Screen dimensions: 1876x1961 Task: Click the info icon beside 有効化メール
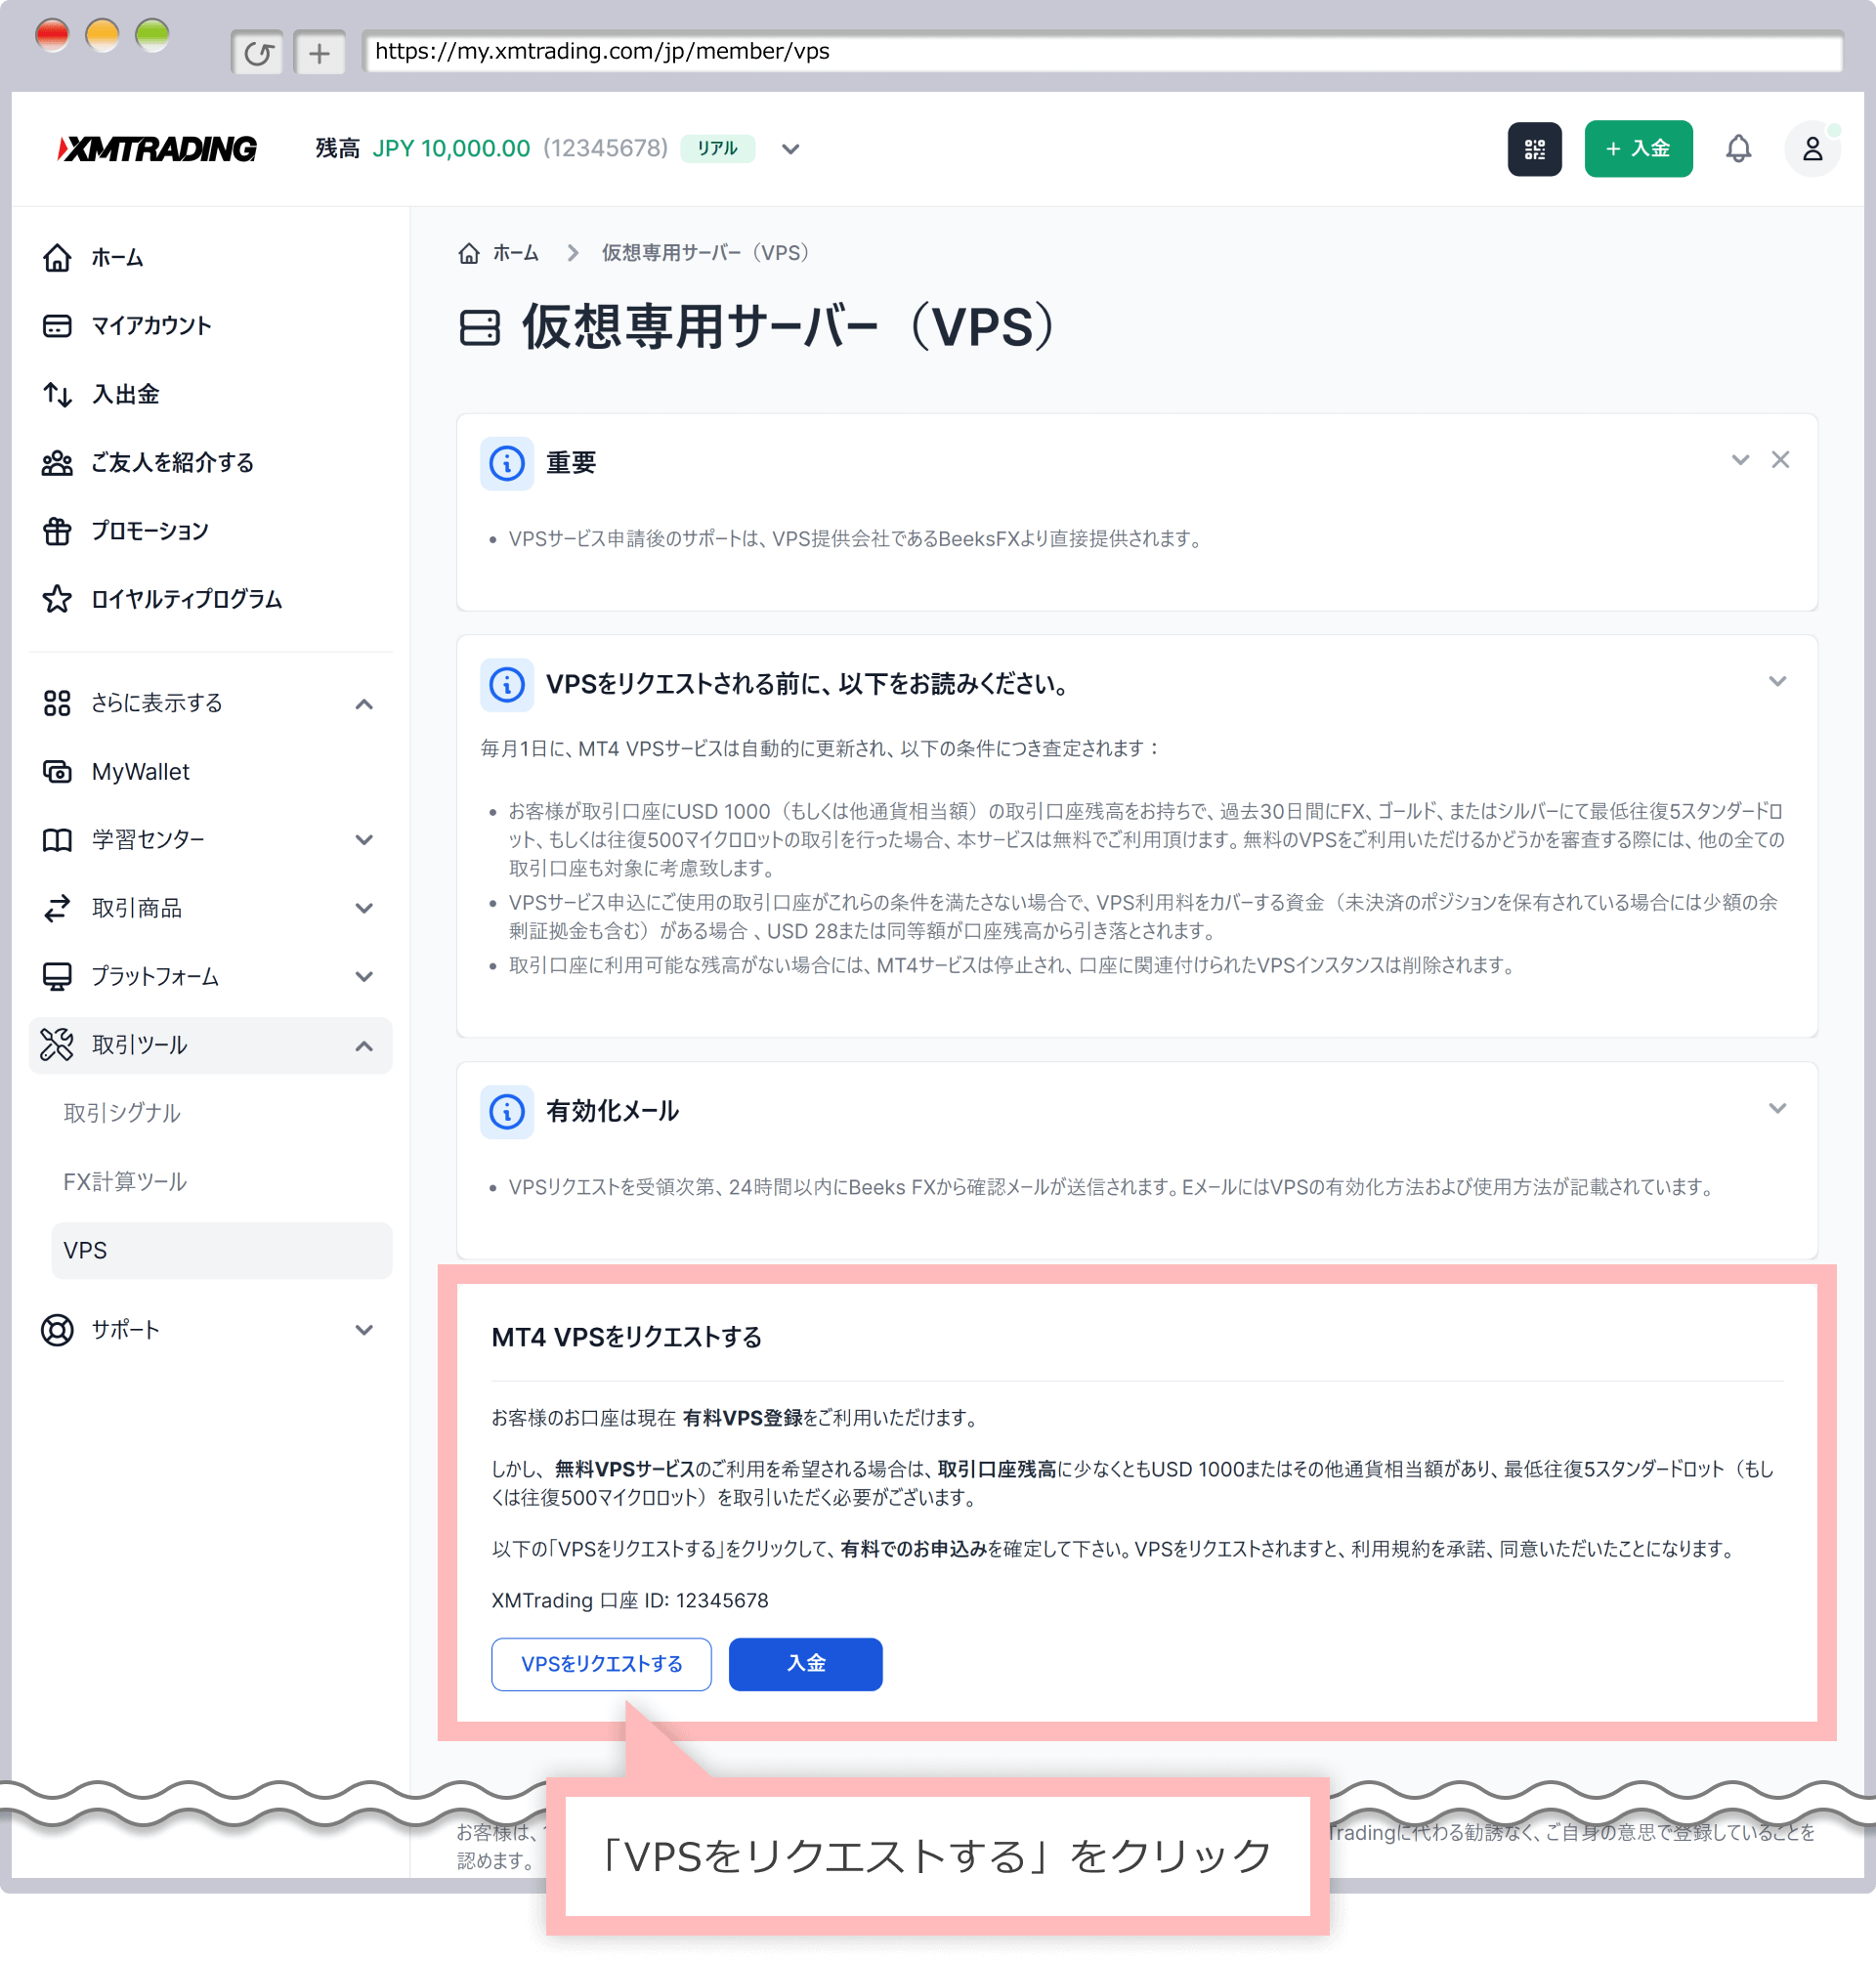tap(507, 1111)
